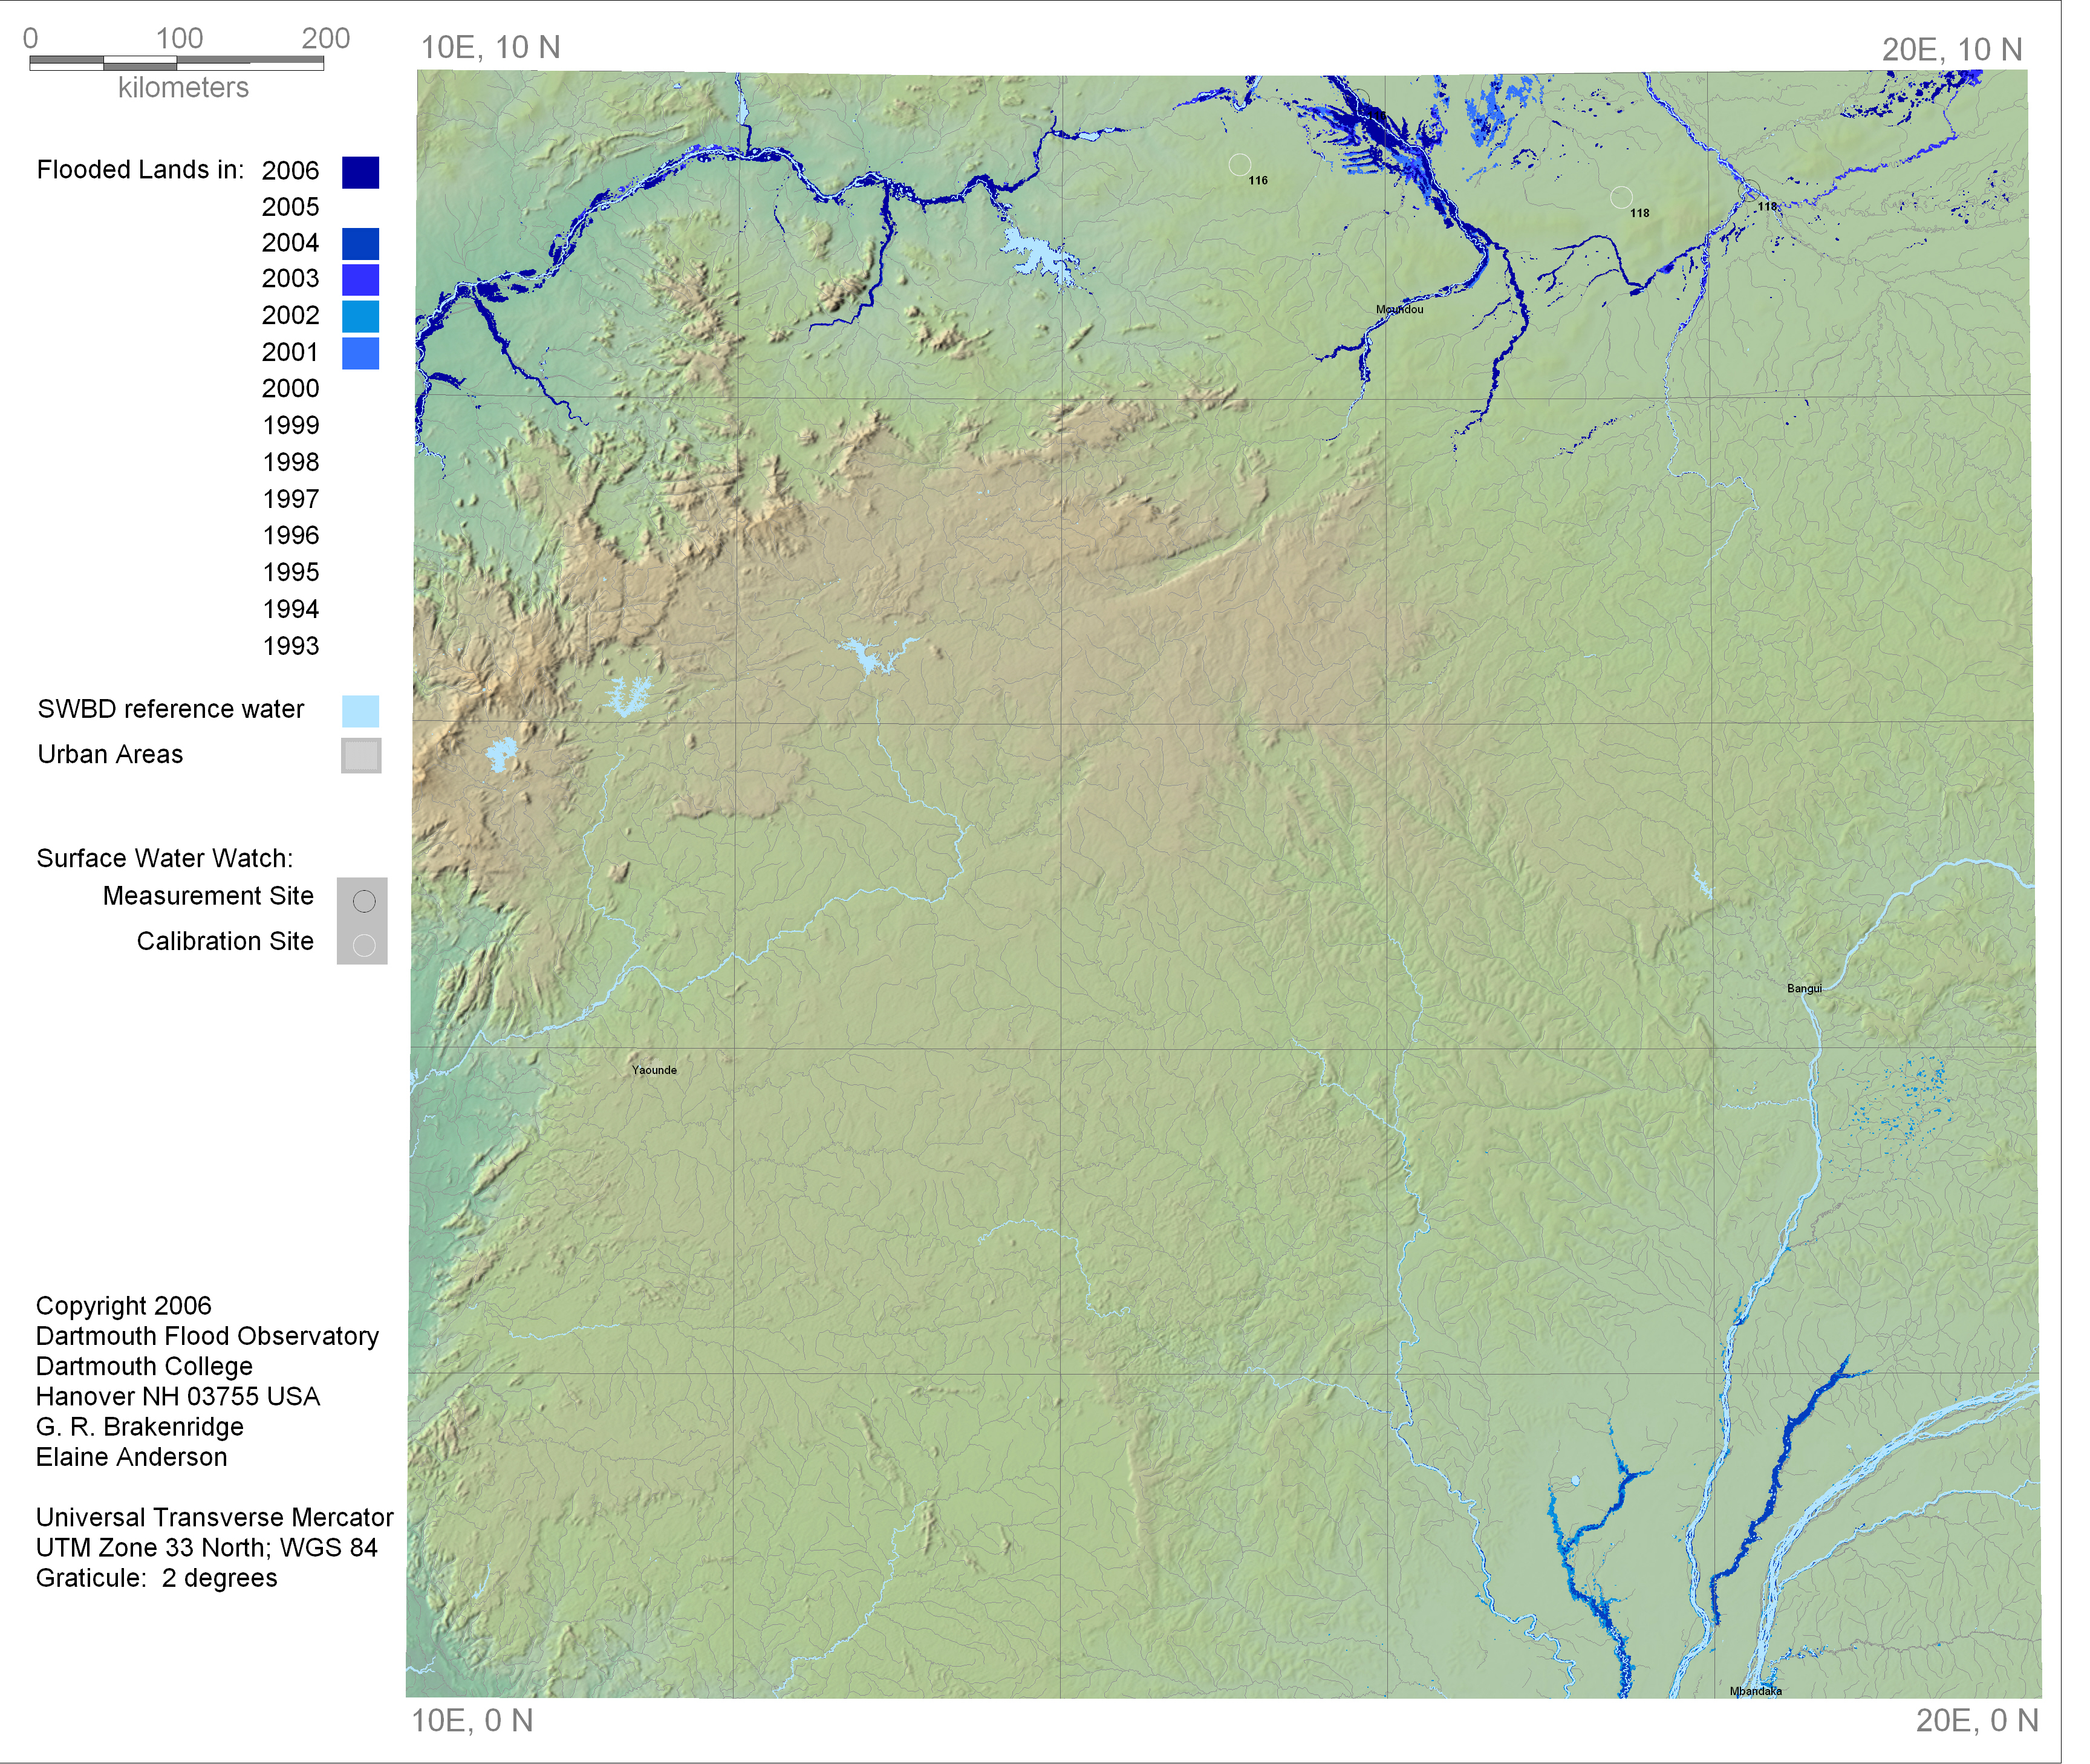Screen dimensions: 2090x1764
Task: Select the 2004 flooded lands color swatch
Action: coord(361,244)
